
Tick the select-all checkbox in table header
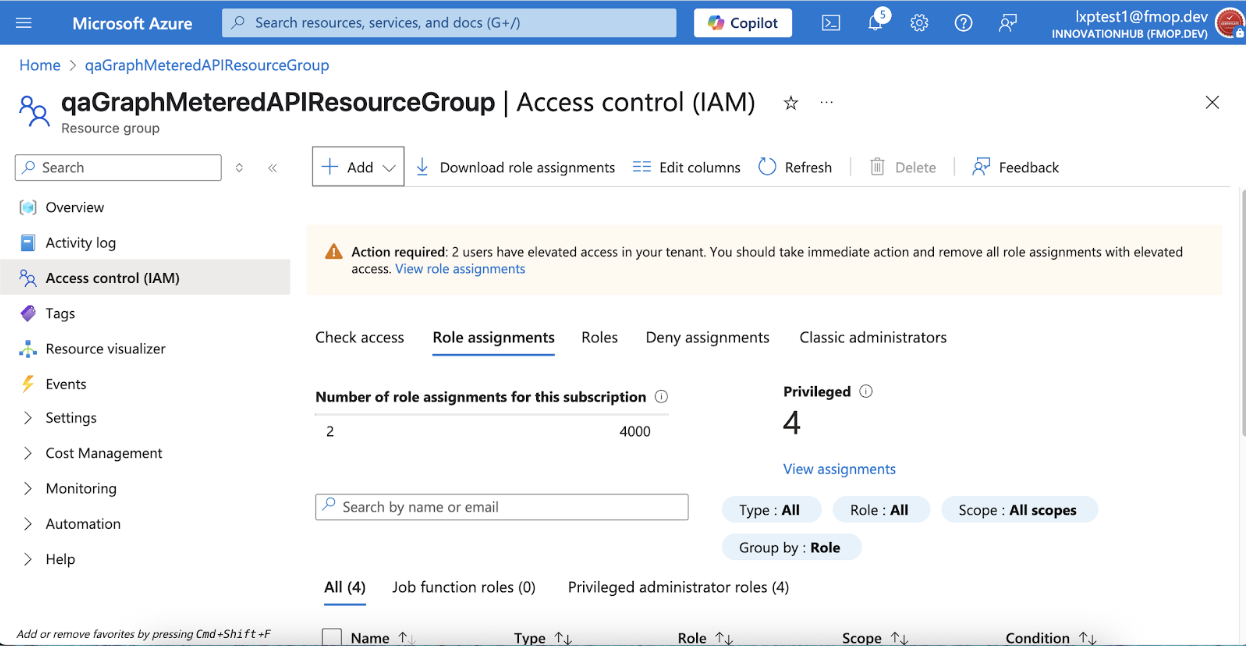coord(332,638)
